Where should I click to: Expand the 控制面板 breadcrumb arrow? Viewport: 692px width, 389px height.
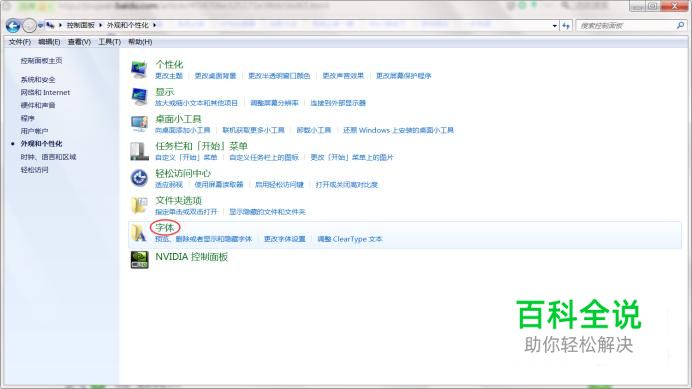tap(101, 25)
